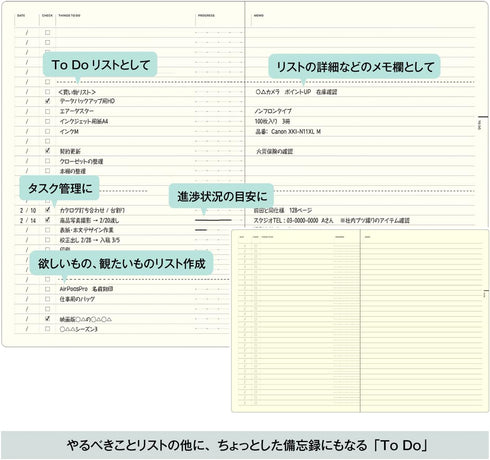The image size is (490, 460).
Task: Check the AirPodsPro checkbox
Action: (47, 289)
